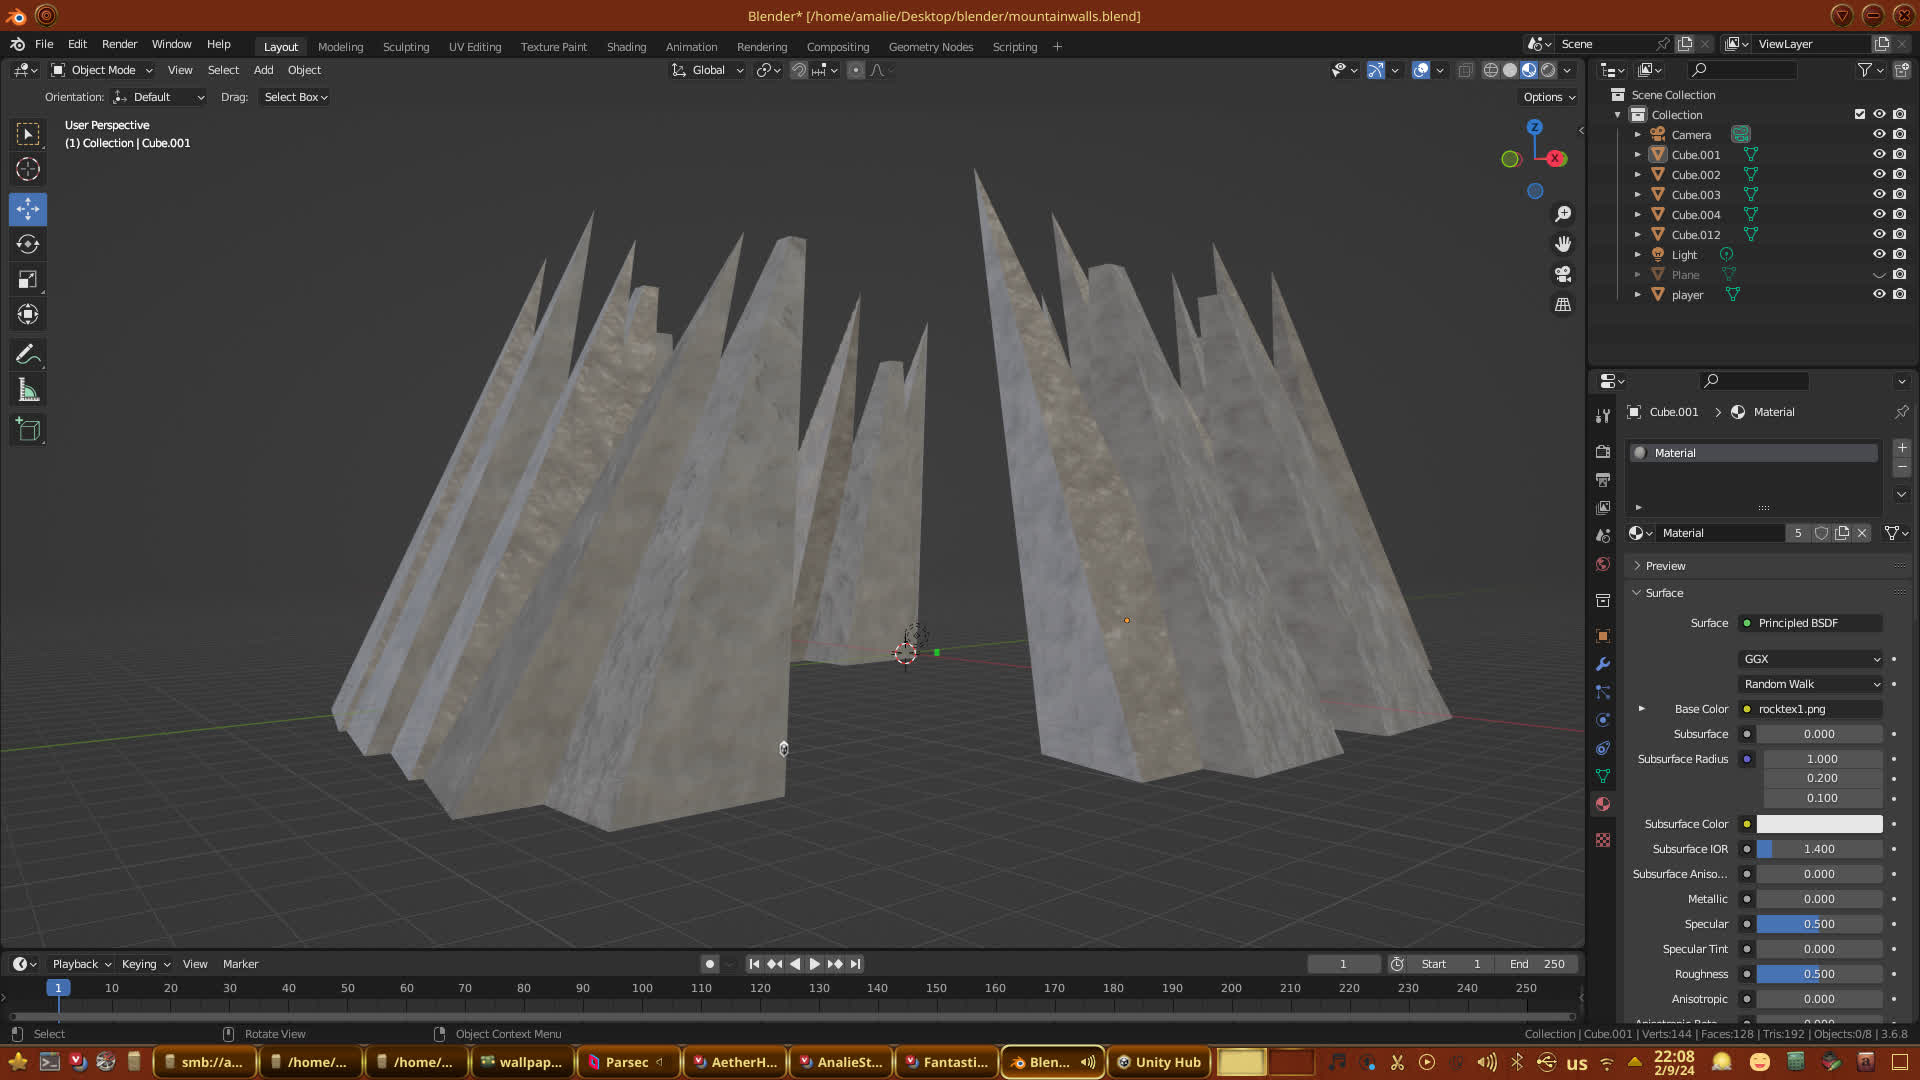Screen dimensions: 1920x1080
Task: Select the Scale tool
Action: [x=28, y=280]
